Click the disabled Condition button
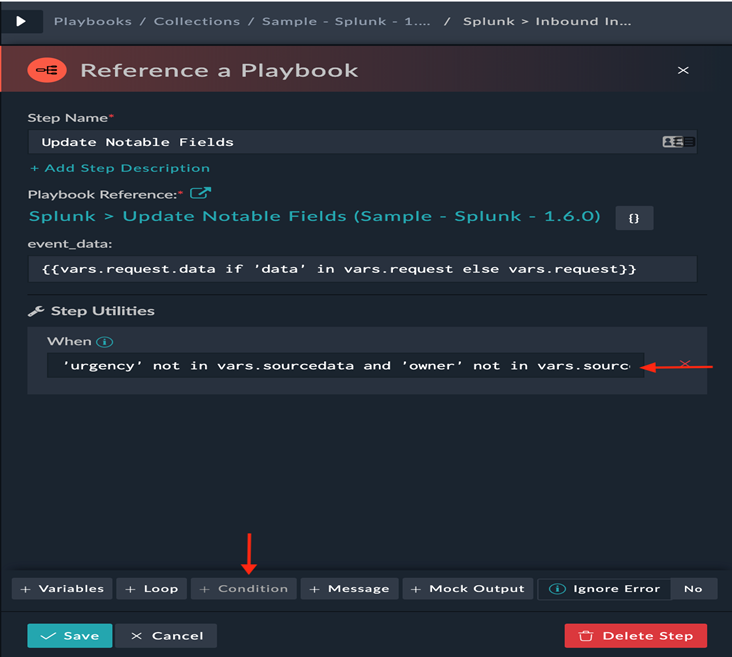The image size is (732, 657). point(243,589)
